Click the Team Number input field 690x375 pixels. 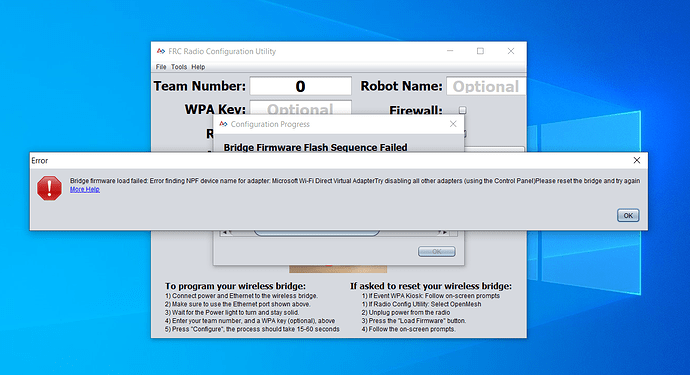click(x=301, y=86)
